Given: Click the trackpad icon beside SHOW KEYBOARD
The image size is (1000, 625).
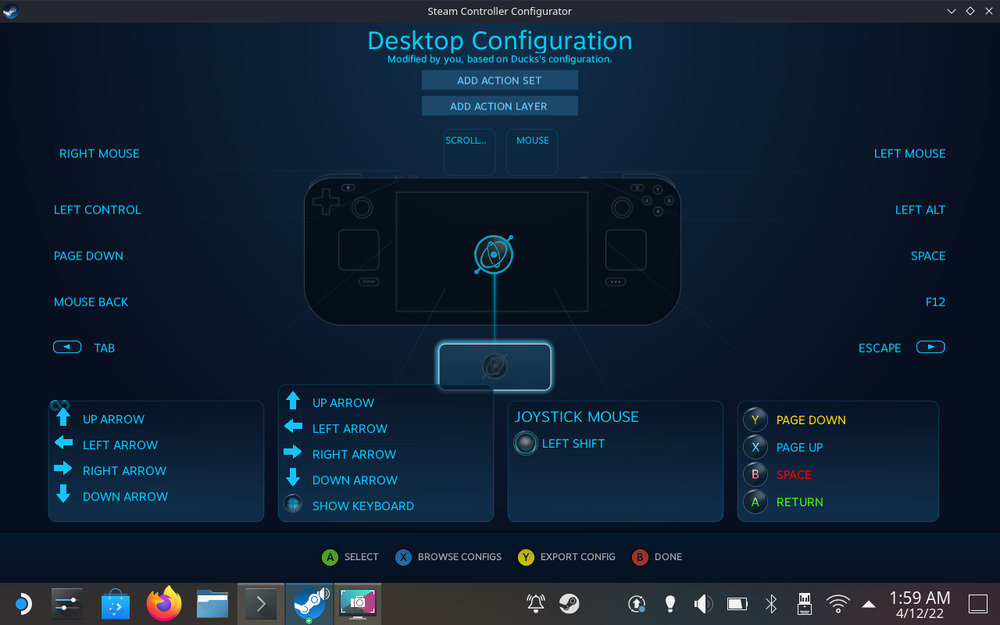Looking at the screenshot, I should pyautogui.click(x=293, y=504).
